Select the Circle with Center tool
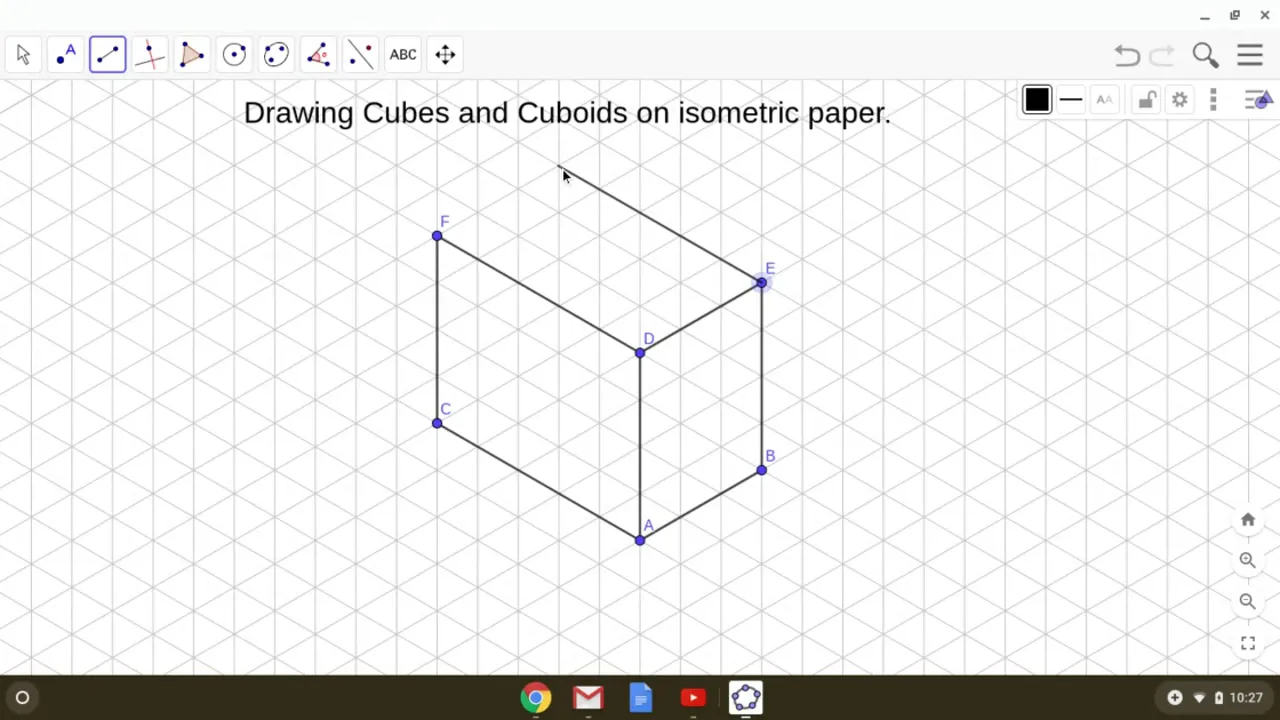The image size is (1280, 720). [x=234, y=55]
